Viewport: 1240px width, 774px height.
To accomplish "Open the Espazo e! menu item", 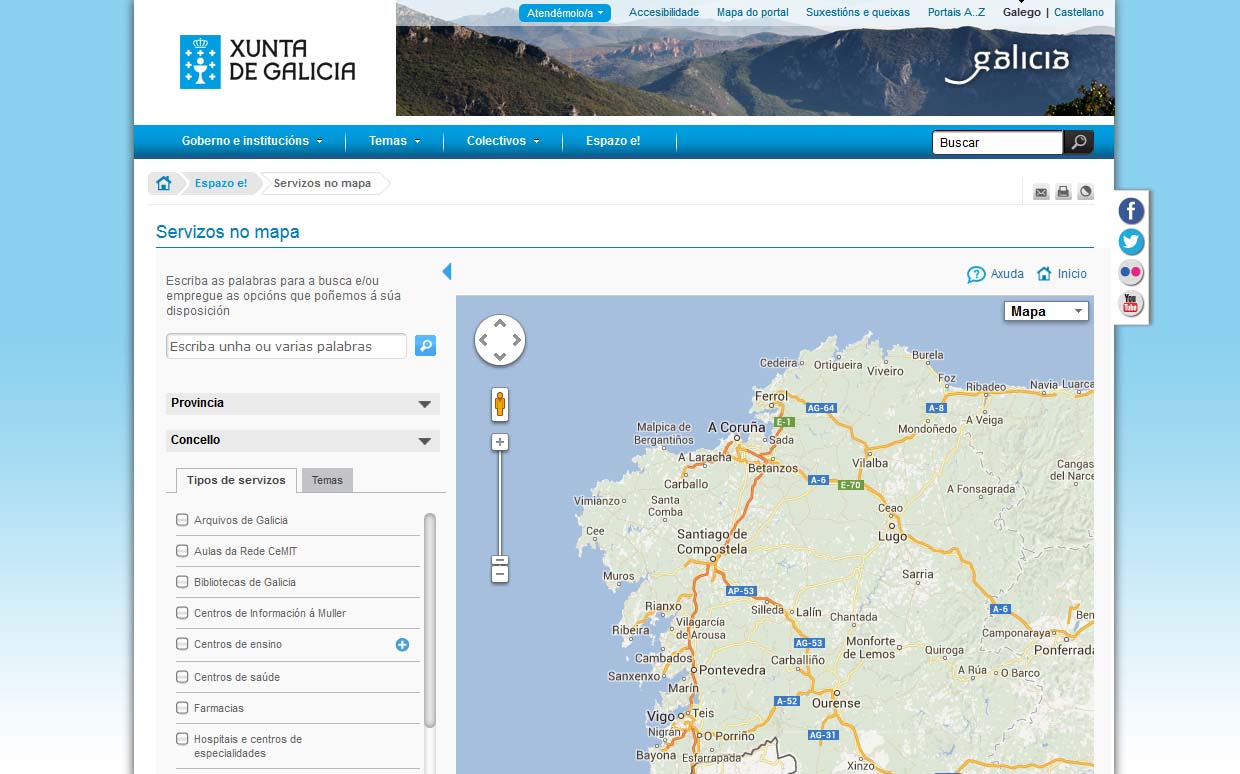I will [x=613, y=141].
